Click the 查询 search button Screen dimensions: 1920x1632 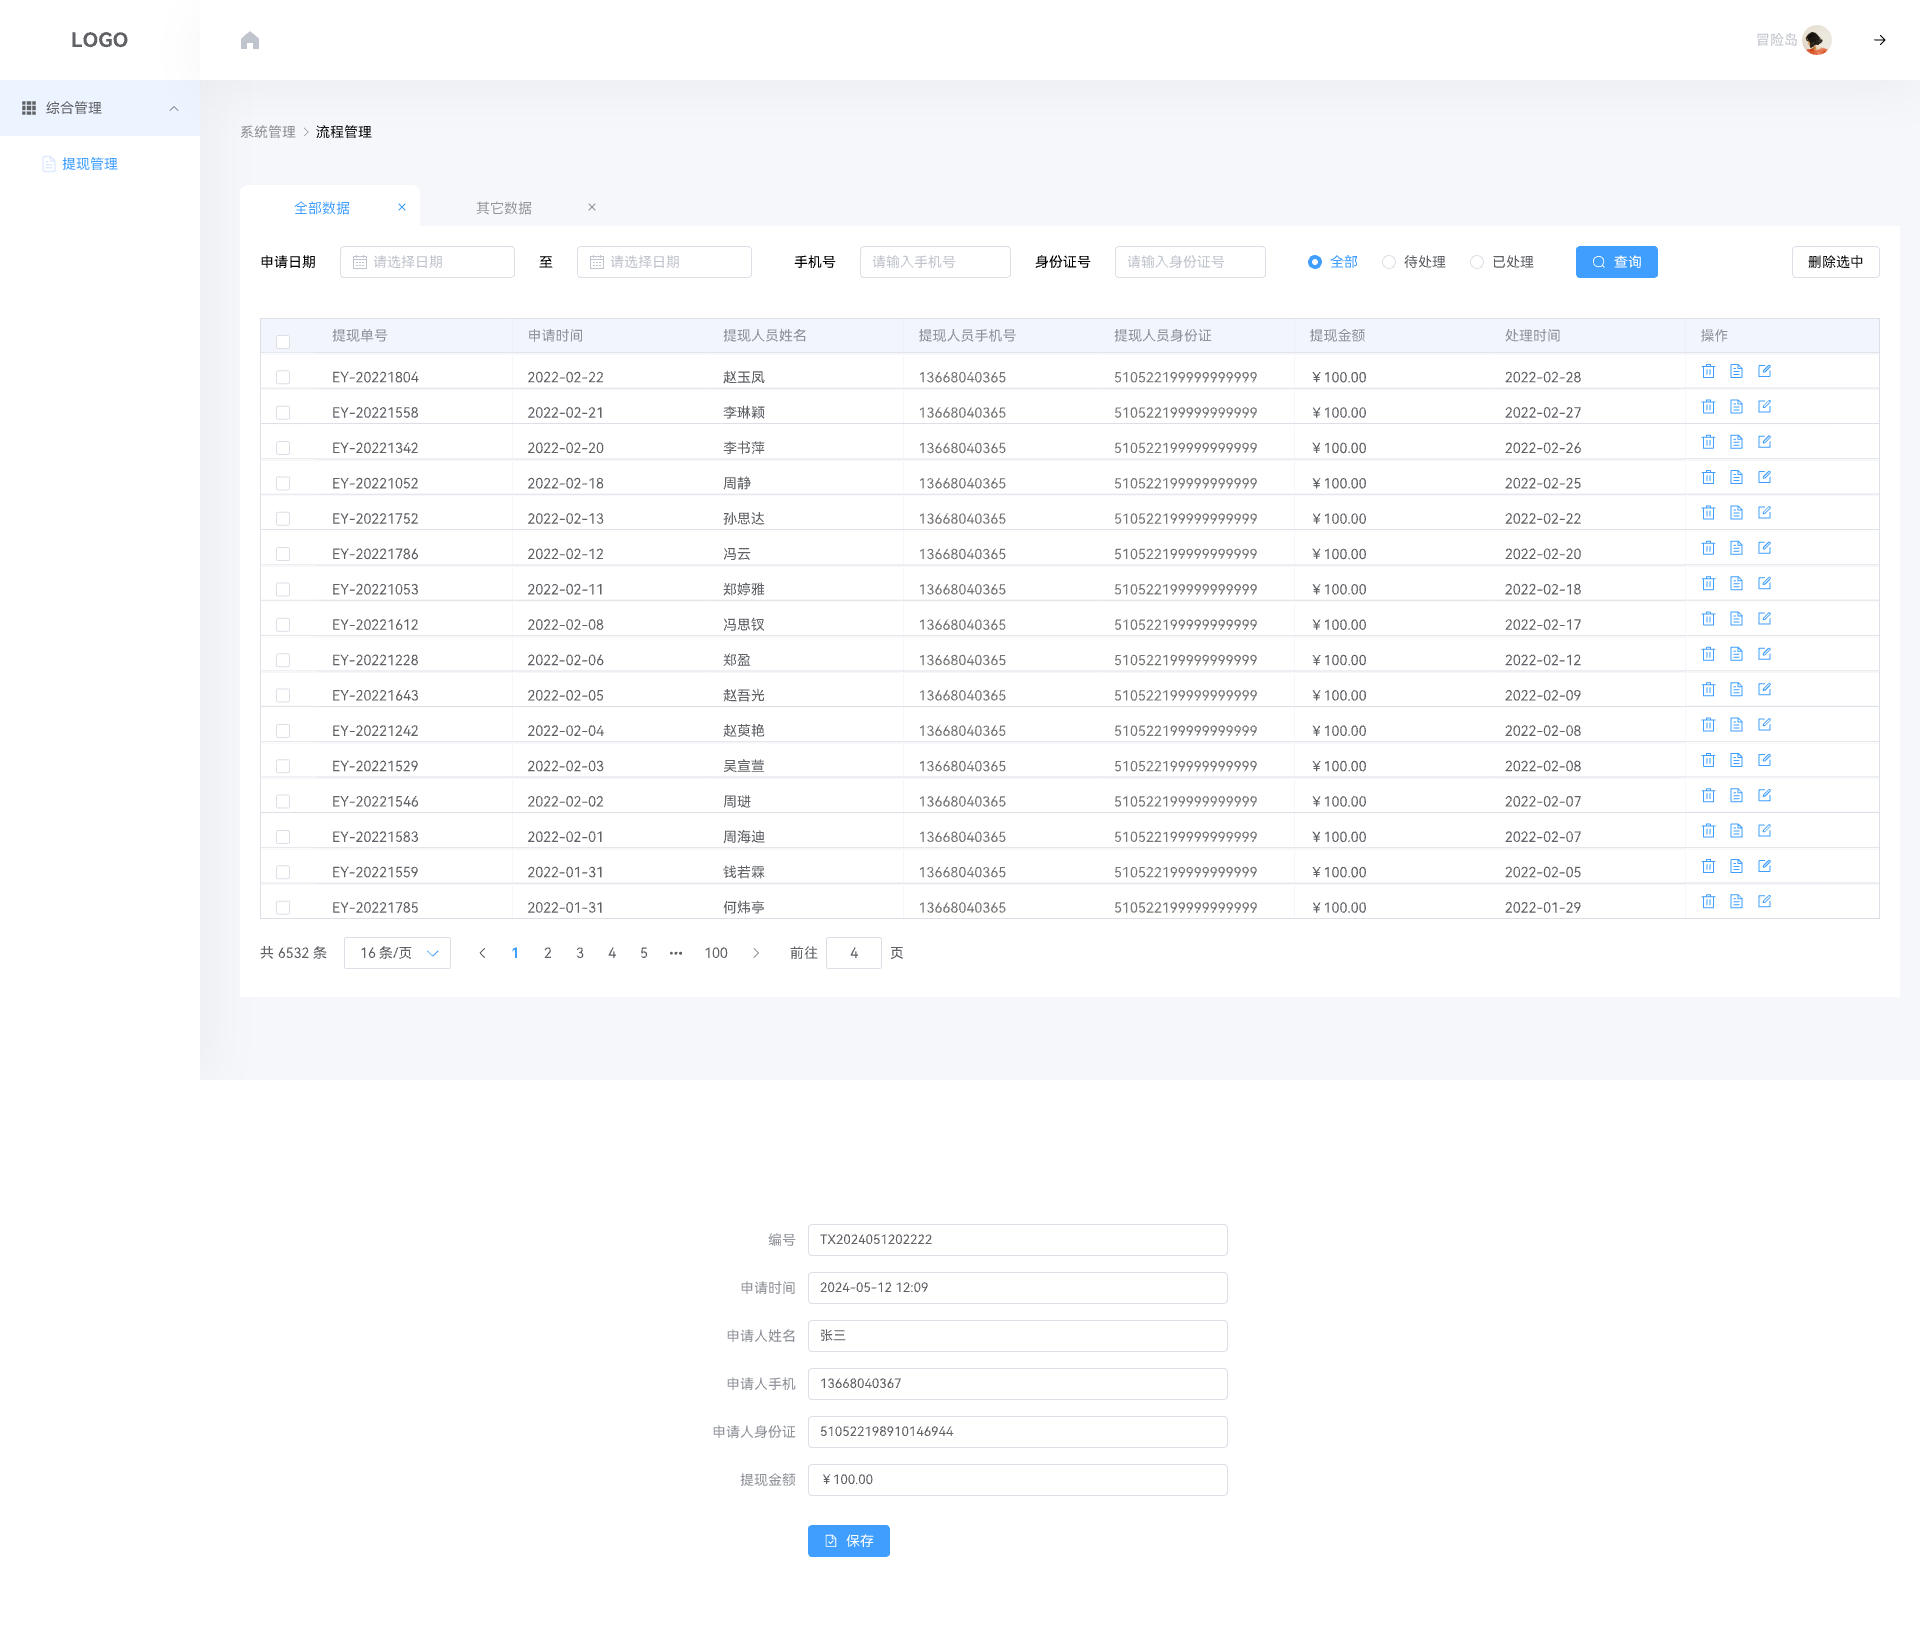pos(1616,262)
